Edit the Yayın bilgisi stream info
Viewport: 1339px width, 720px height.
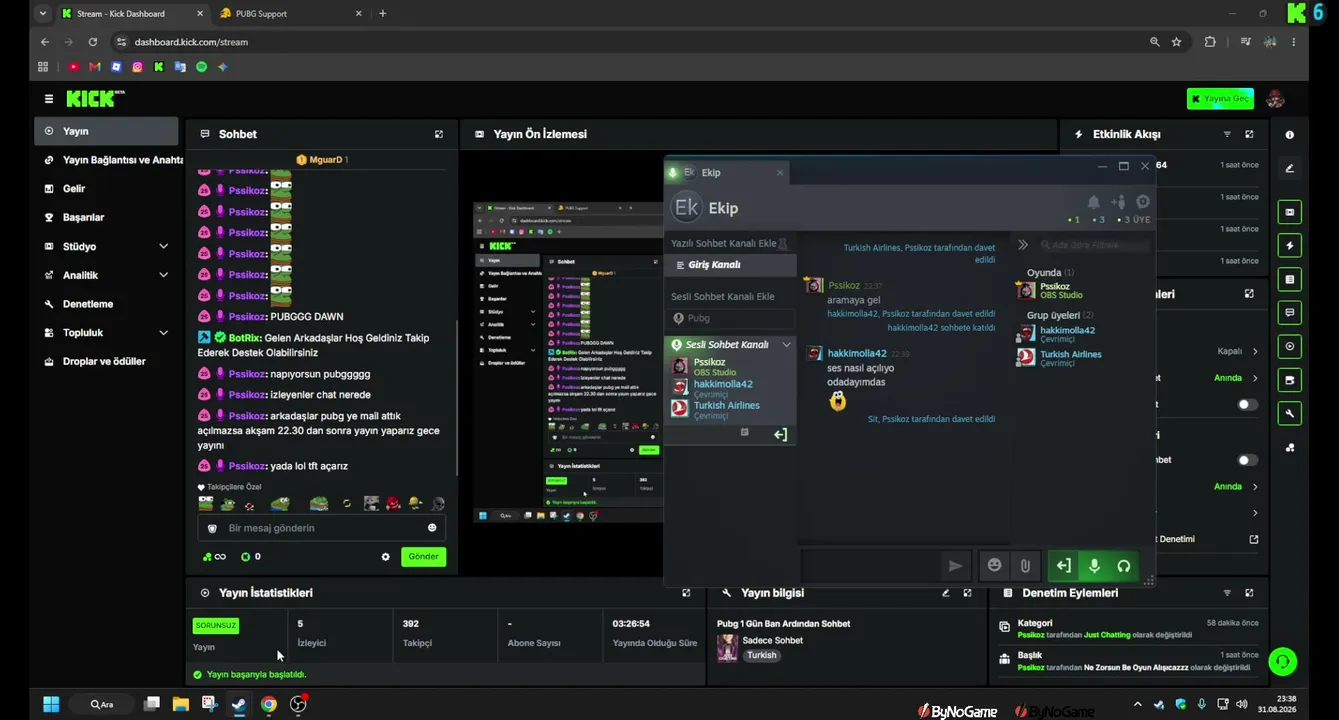coord(946,593)
